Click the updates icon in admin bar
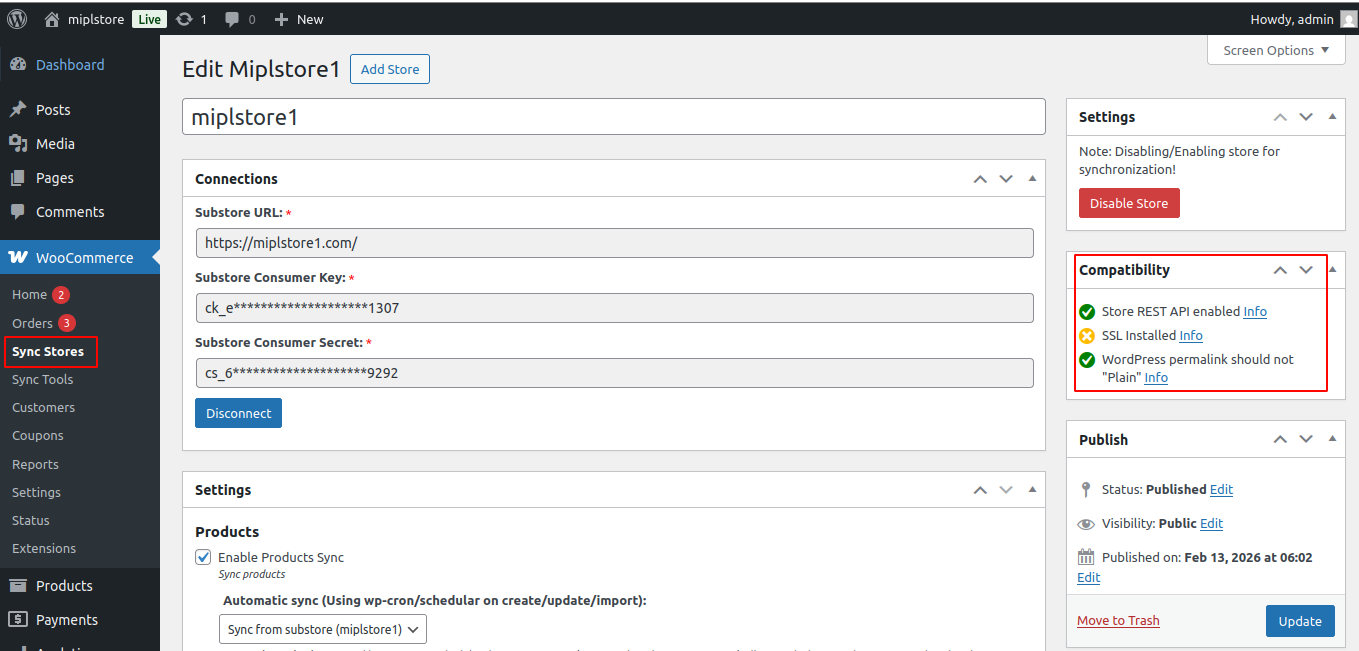 pyautogui.click(x=184, y=19)
